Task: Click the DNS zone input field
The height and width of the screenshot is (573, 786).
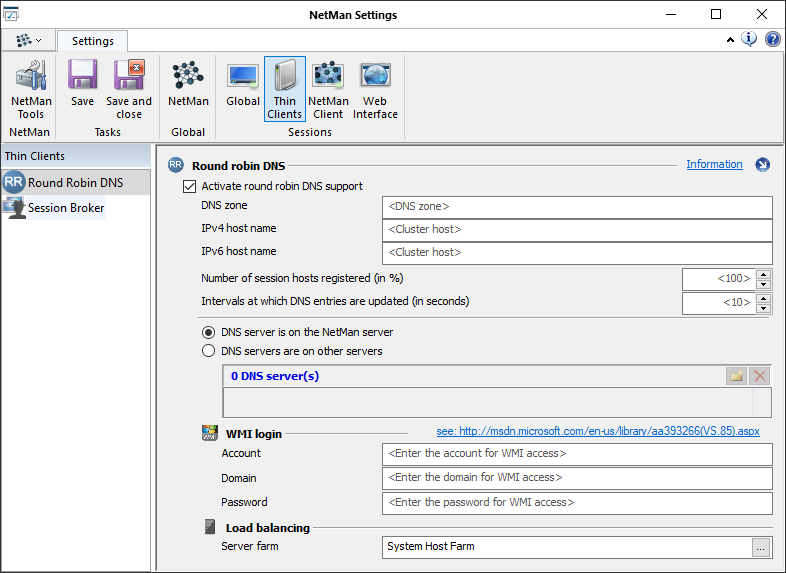Action: pos(577,207)
